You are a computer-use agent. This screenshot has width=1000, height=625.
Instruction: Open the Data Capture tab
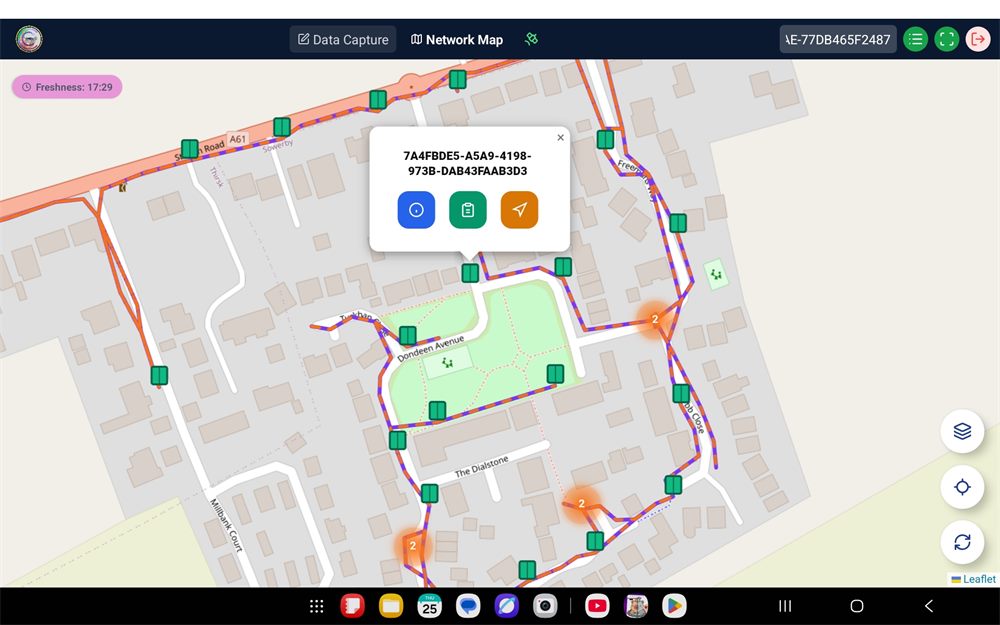click(343, 40)
